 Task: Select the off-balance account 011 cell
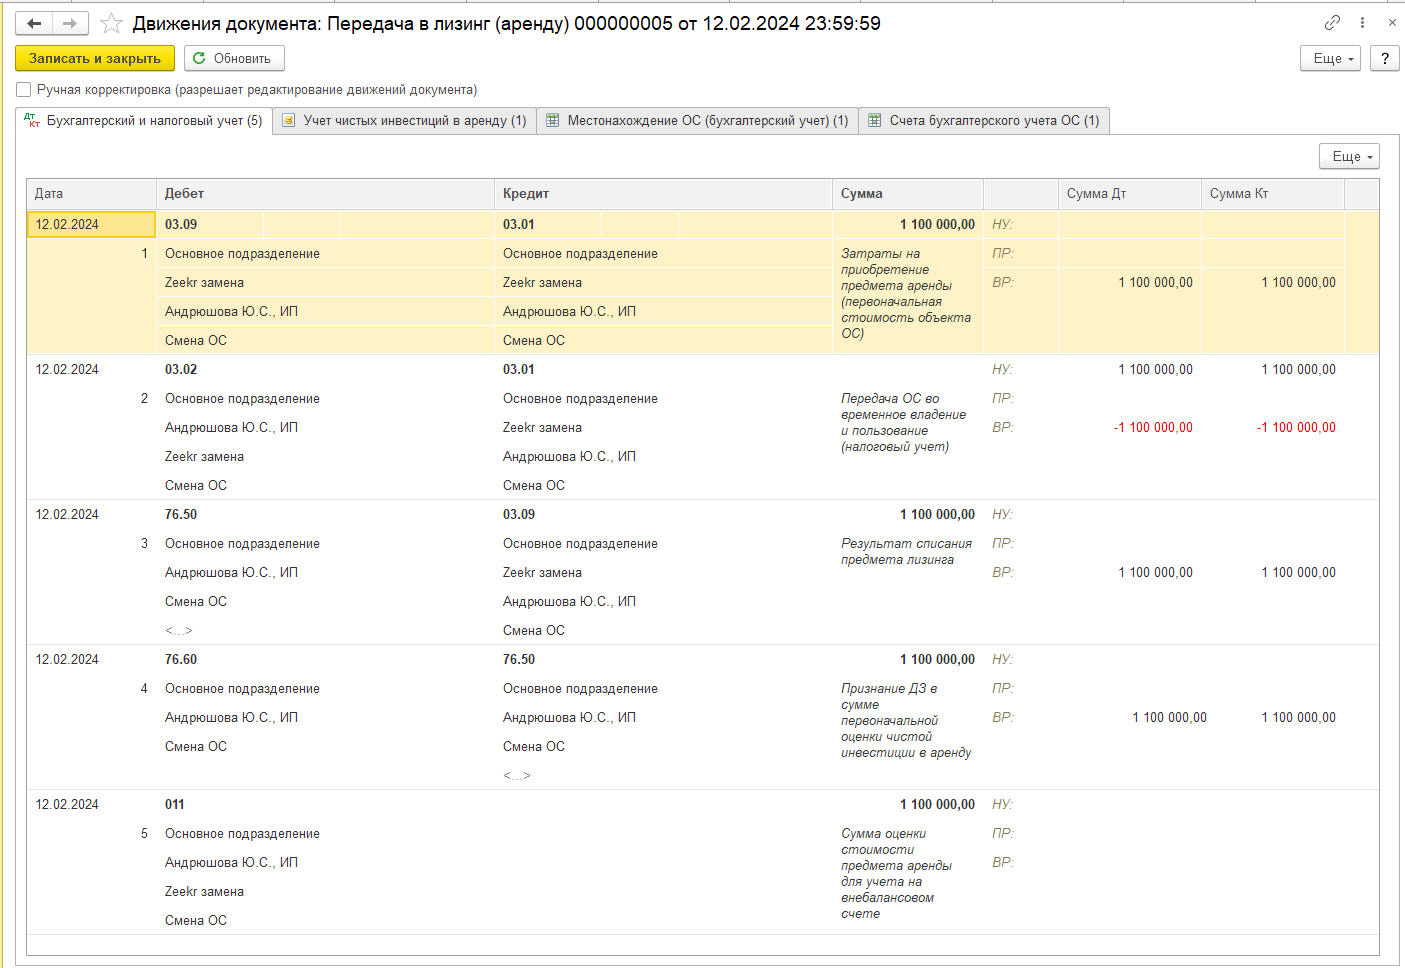click(175, 804)
